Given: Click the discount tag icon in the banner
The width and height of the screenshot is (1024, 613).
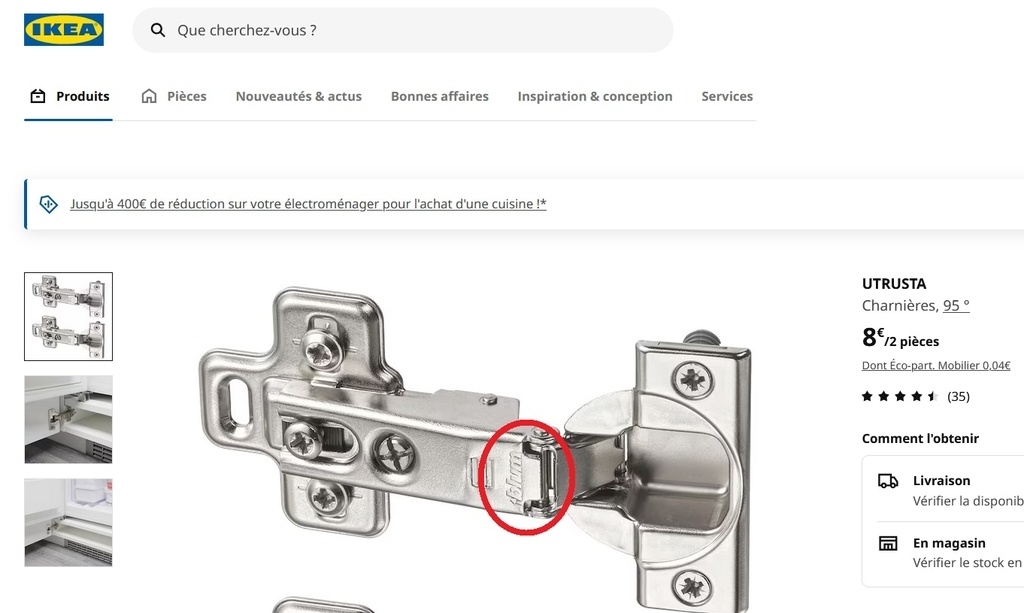Looking at the screenshot, I should pos(48,204).
